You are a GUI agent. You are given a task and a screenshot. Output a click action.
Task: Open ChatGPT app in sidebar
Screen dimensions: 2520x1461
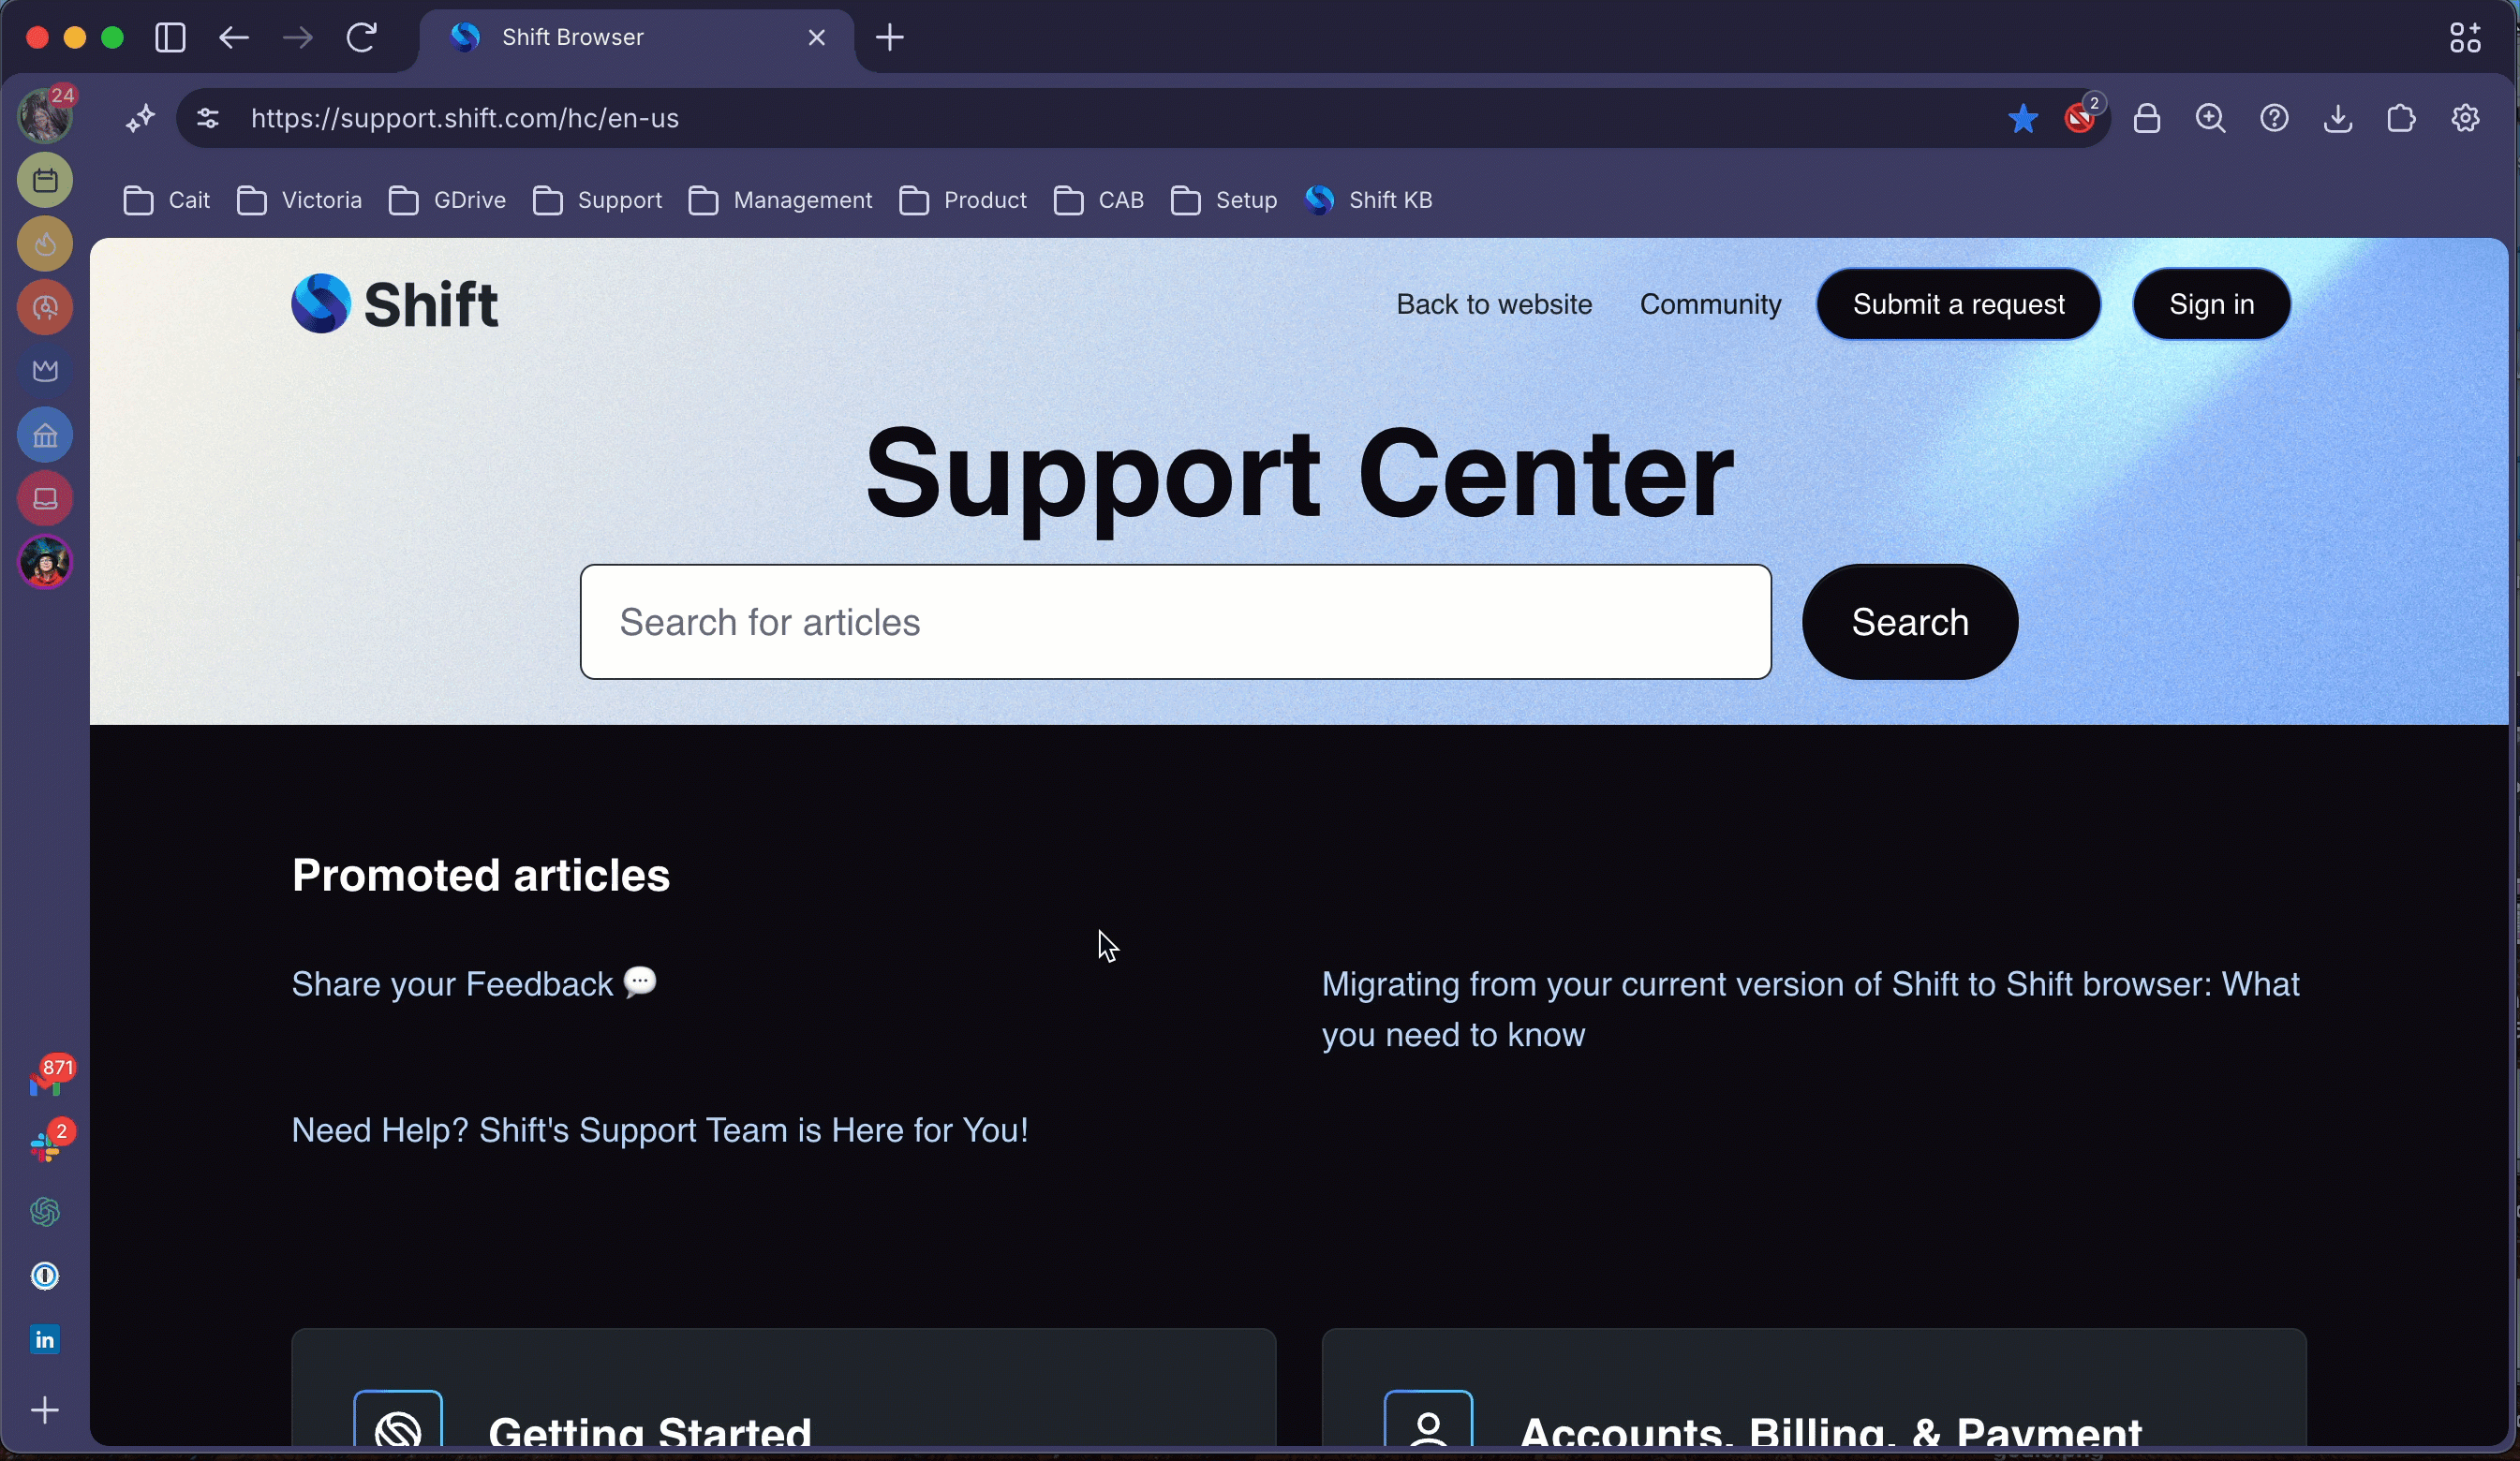pyautogui.click(x=45, y=1212)
